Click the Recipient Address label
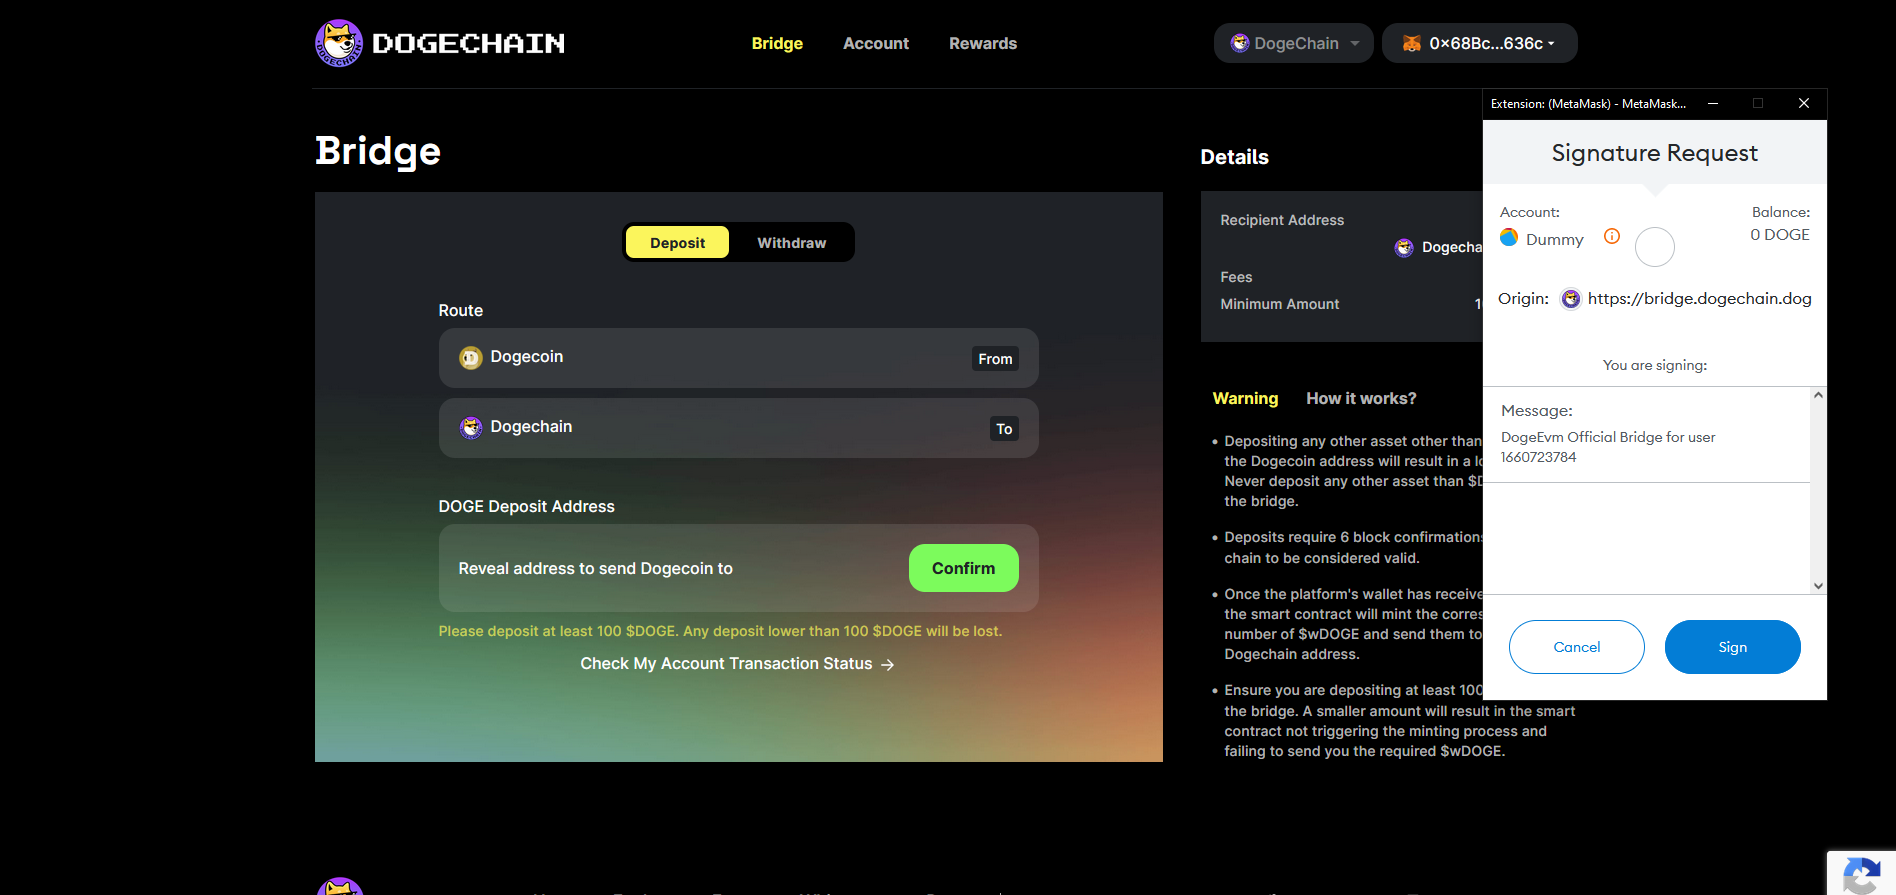This screenshot has height=895, width=1896. 1282,220
